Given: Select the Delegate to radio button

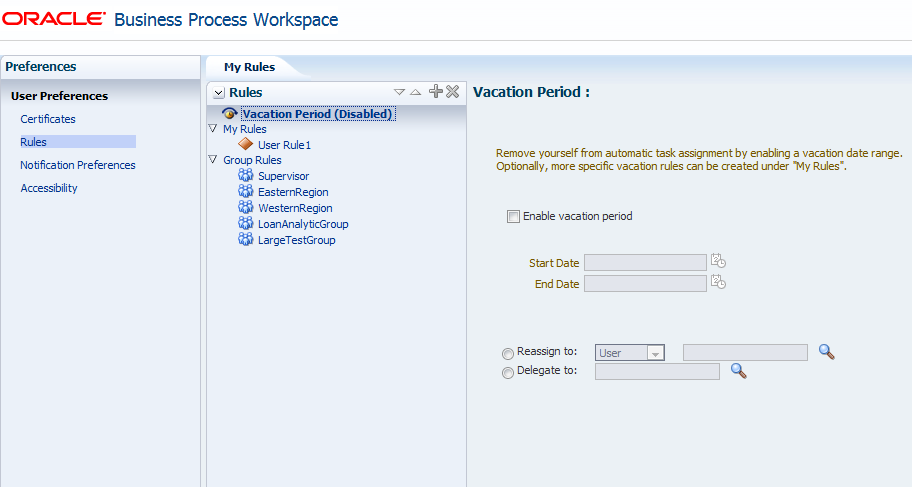Looking at the screenshot, I should click(x=508, y=372).
